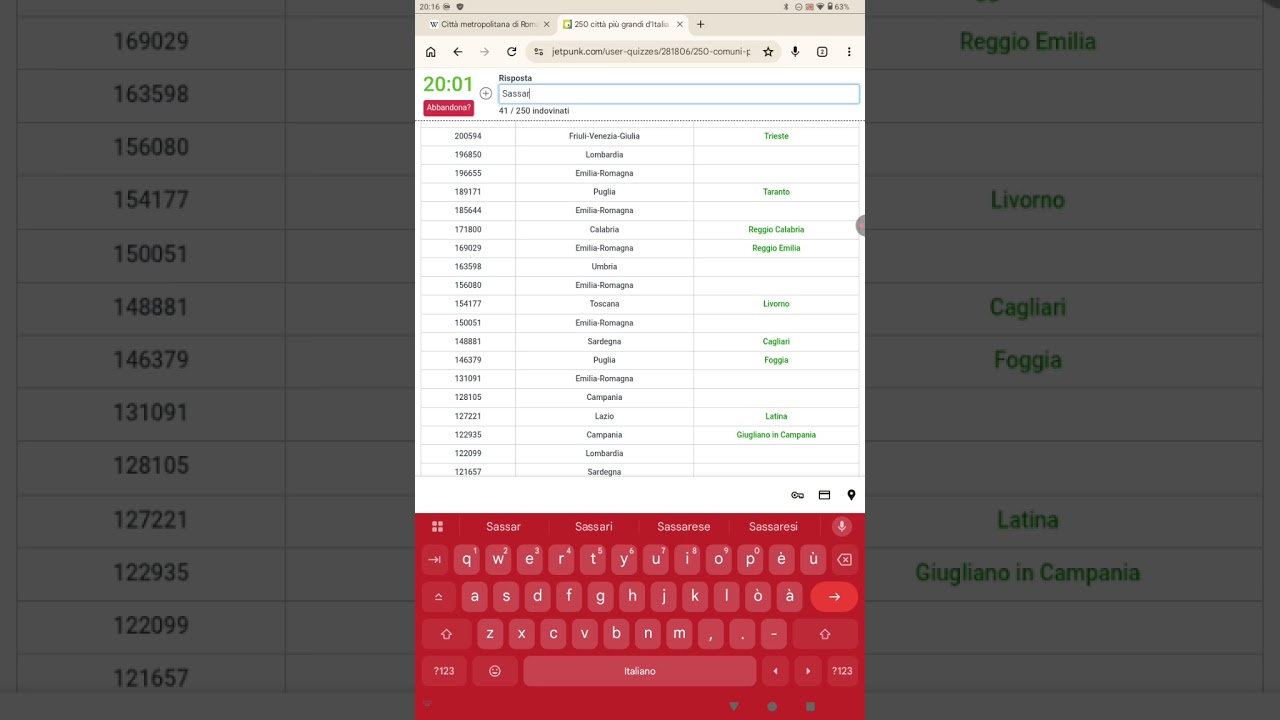Bookmark page with star icon
This screenshot has width=1280, height=720.
tap(768, 52)
